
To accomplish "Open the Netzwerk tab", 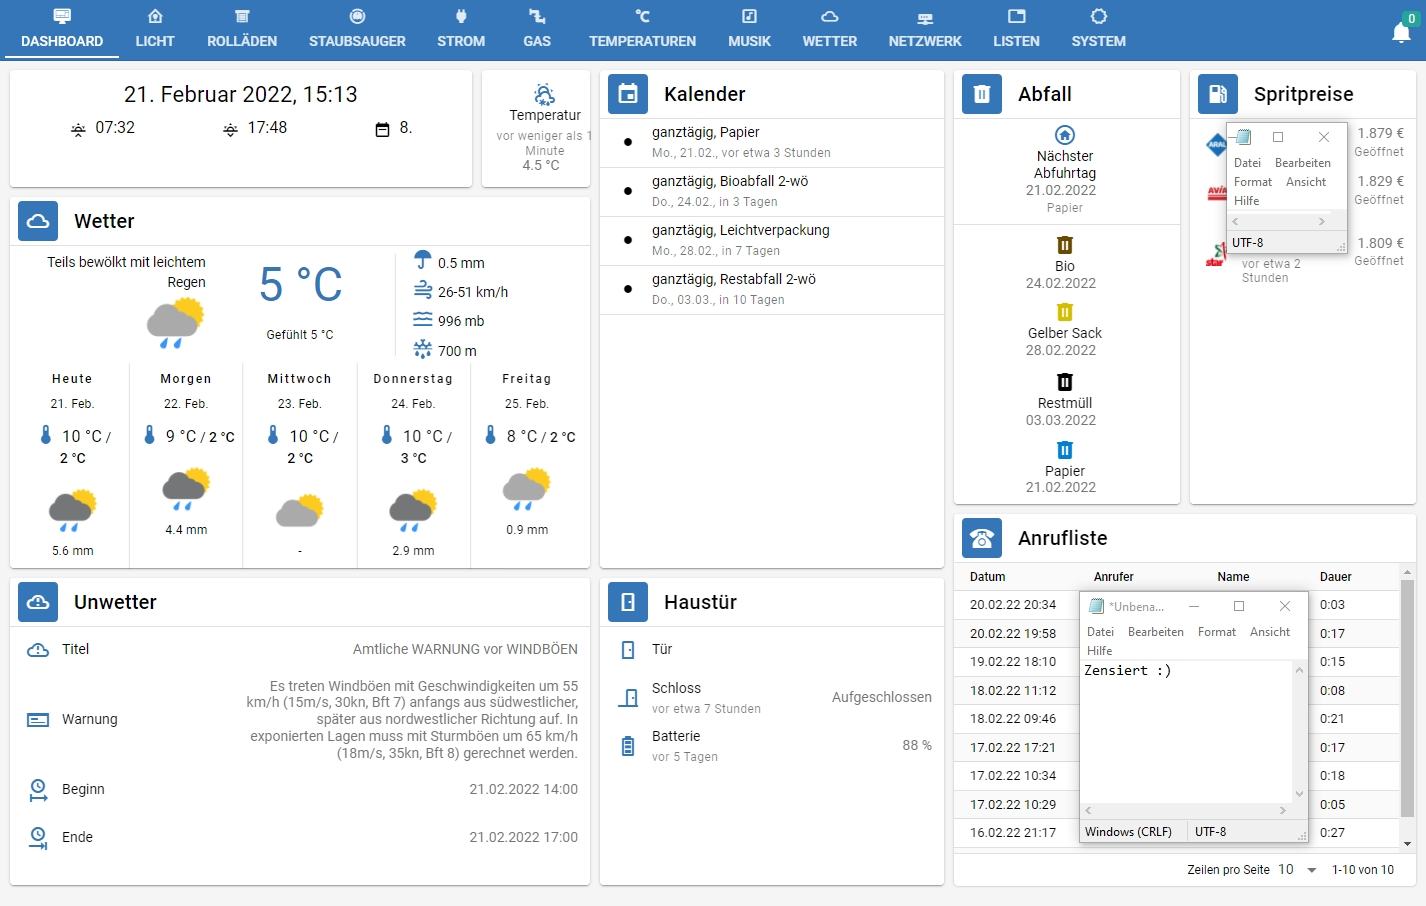I will (925, 29).
